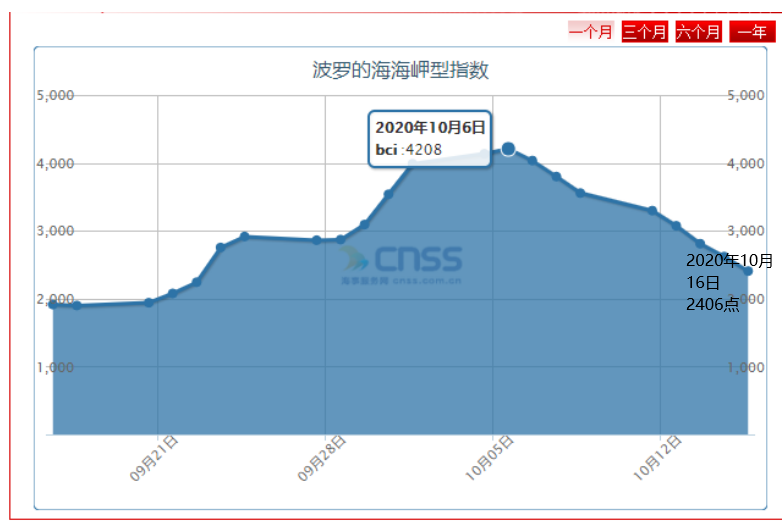Click the left axis 1,000 label

coord(56,368)
